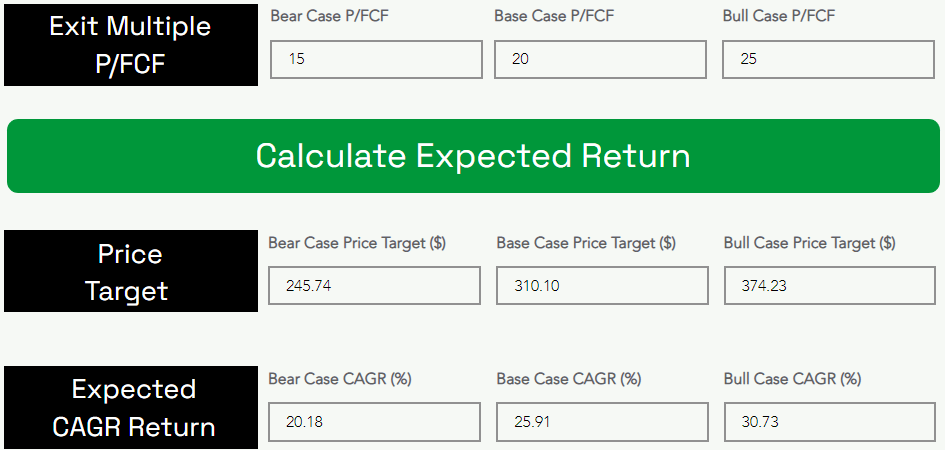Viewport: 945px width, 450px height.
Task: Focus the Bear Case P/FCF input showing 15
Action: point(376,59)
